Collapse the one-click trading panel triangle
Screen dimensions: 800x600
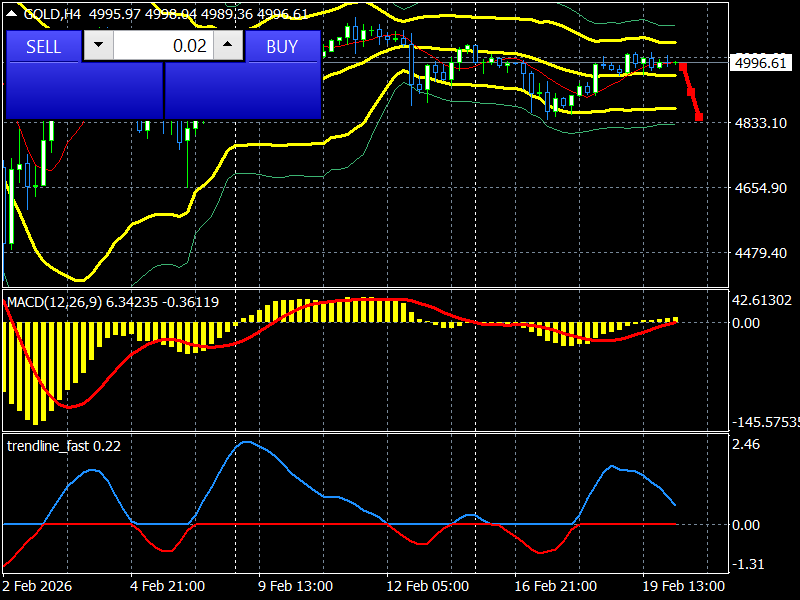pyautogui.click(x=11, y=13)
